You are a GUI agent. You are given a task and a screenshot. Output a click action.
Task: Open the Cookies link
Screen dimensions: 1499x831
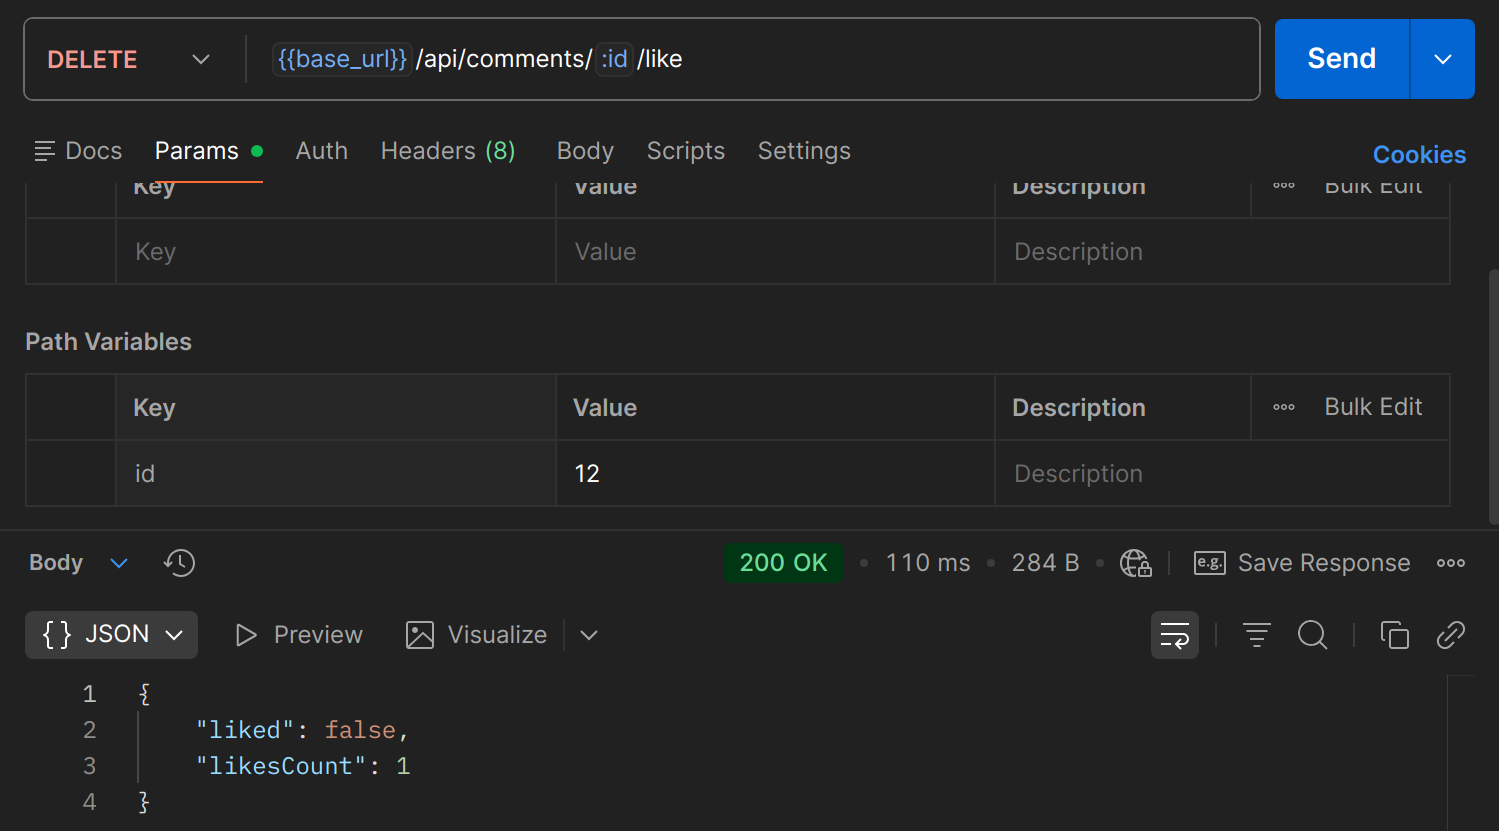click(x=1419, y=155)
